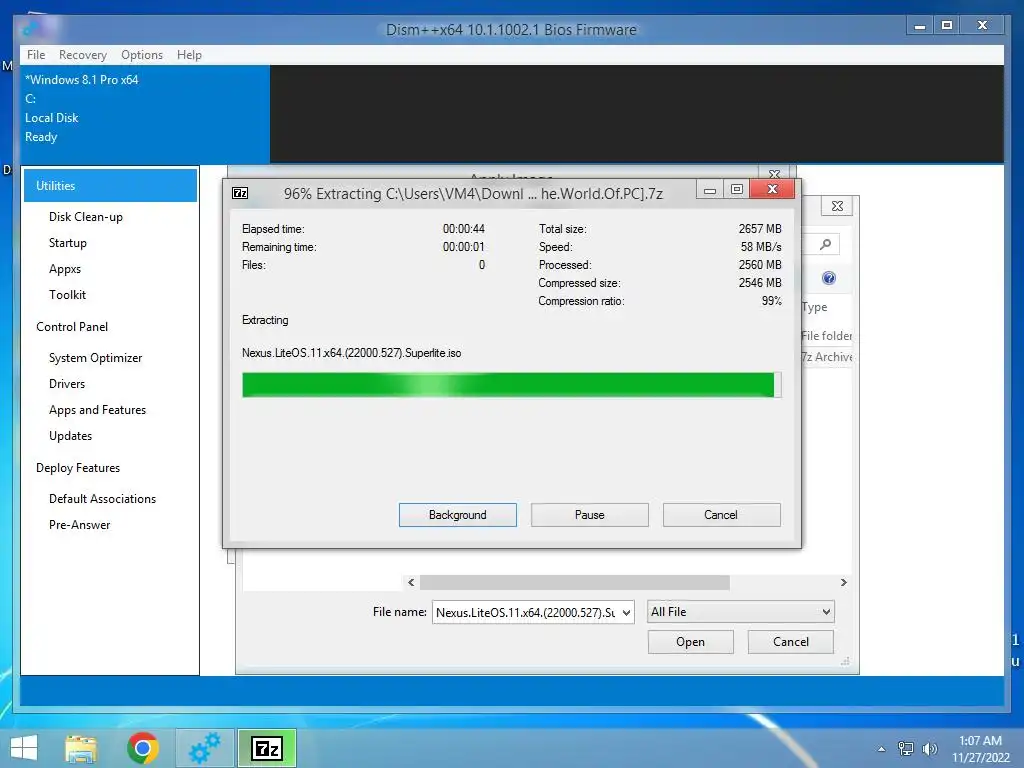The image size is (1024, 768).
Task: Click the Background button in 7-Zip
Action: coord(458,515)
